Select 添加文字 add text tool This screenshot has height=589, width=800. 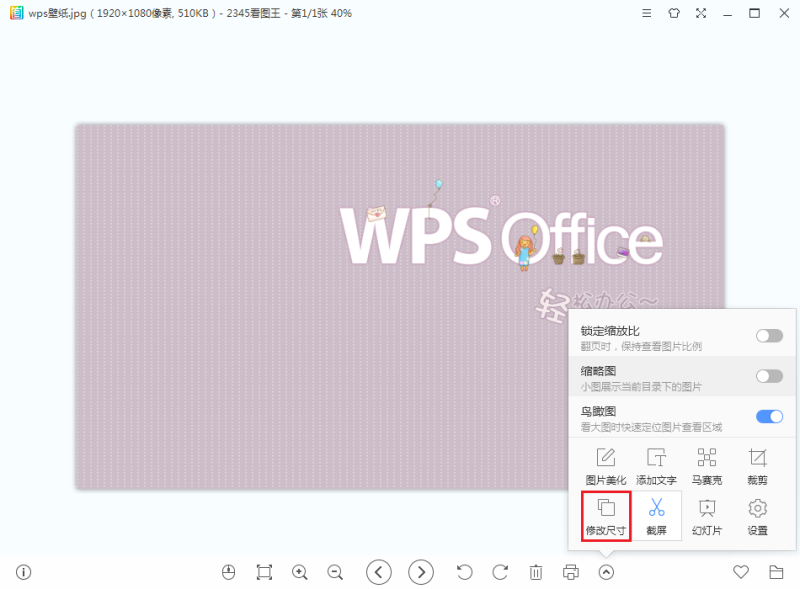pos(656,467)
